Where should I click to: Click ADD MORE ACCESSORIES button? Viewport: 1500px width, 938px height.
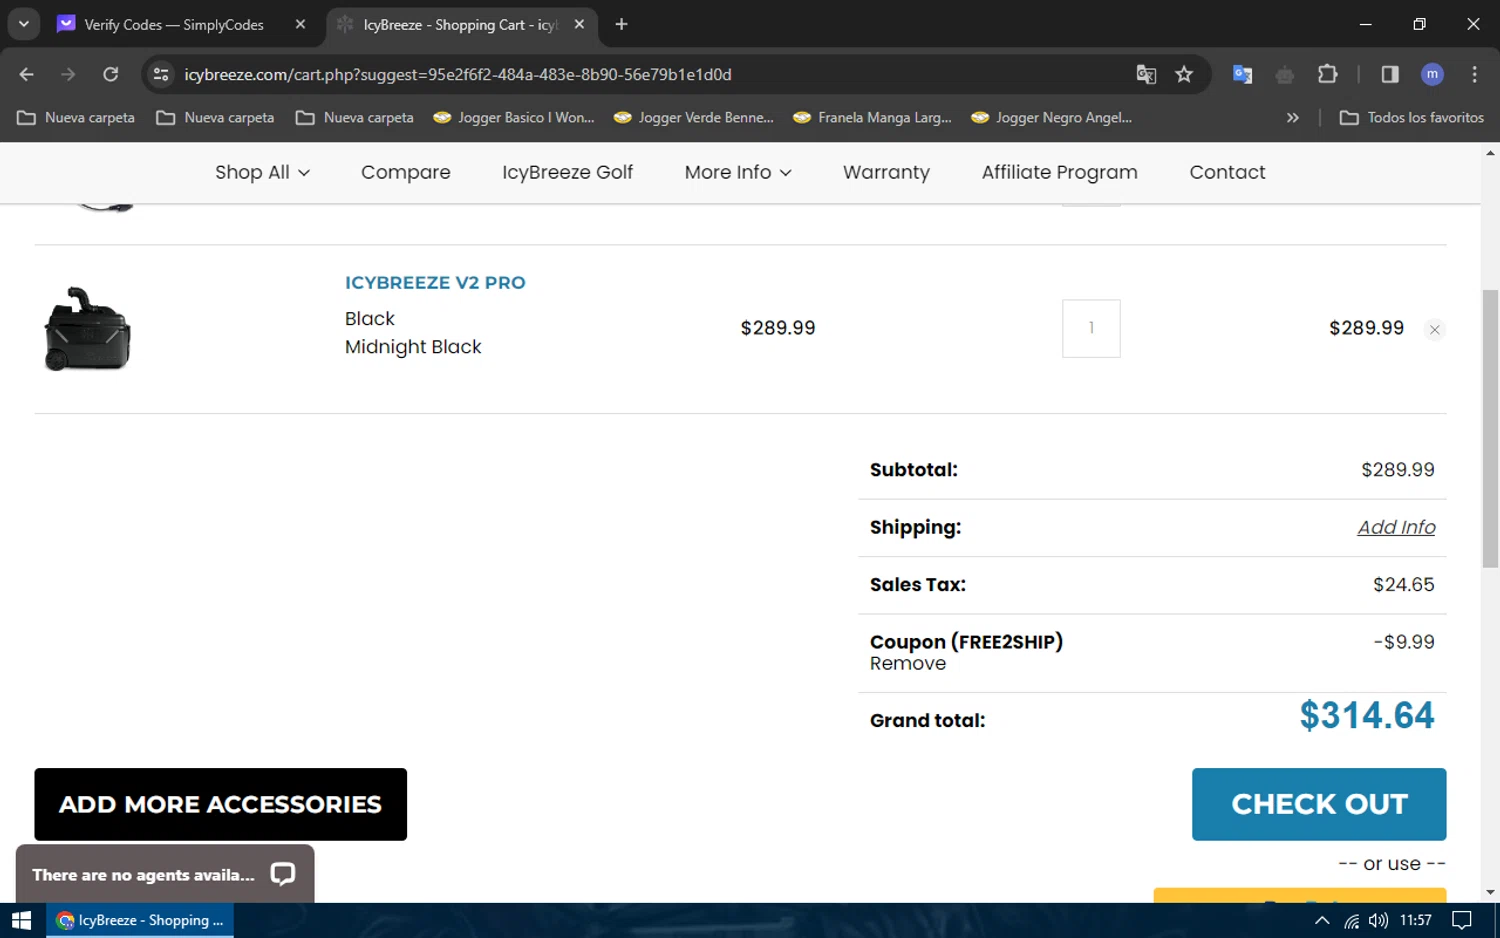(x=221, y=804)
